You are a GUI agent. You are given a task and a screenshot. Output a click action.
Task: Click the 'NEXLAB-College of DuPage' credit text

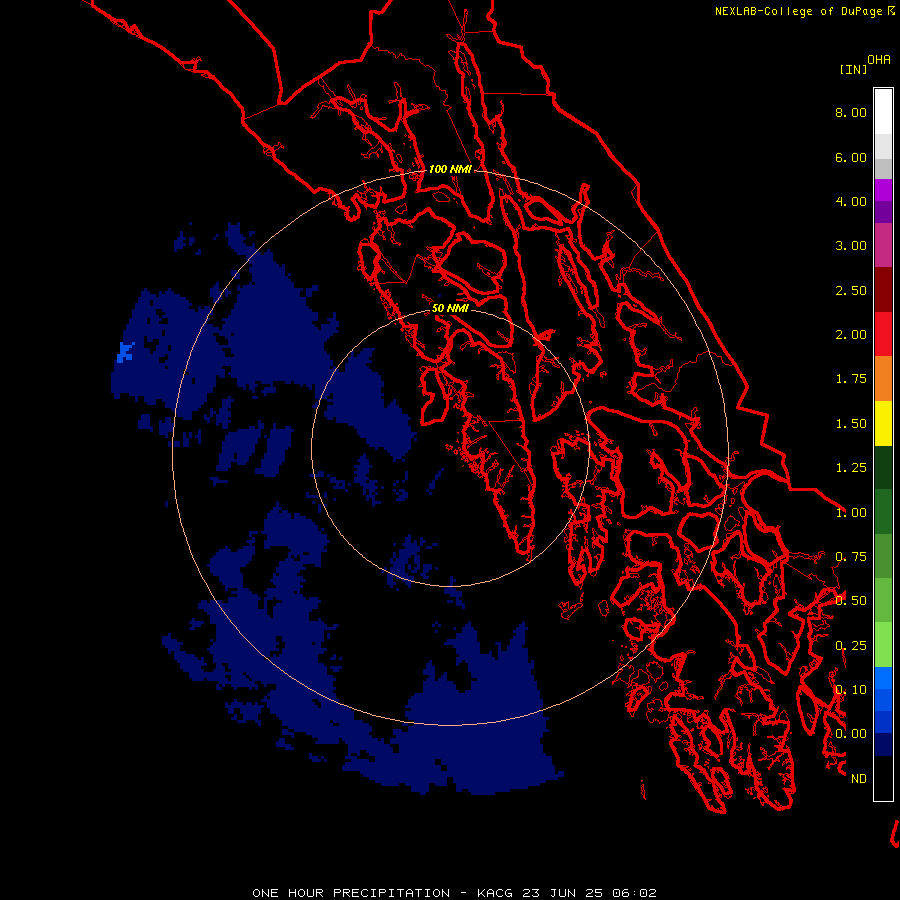798,11
